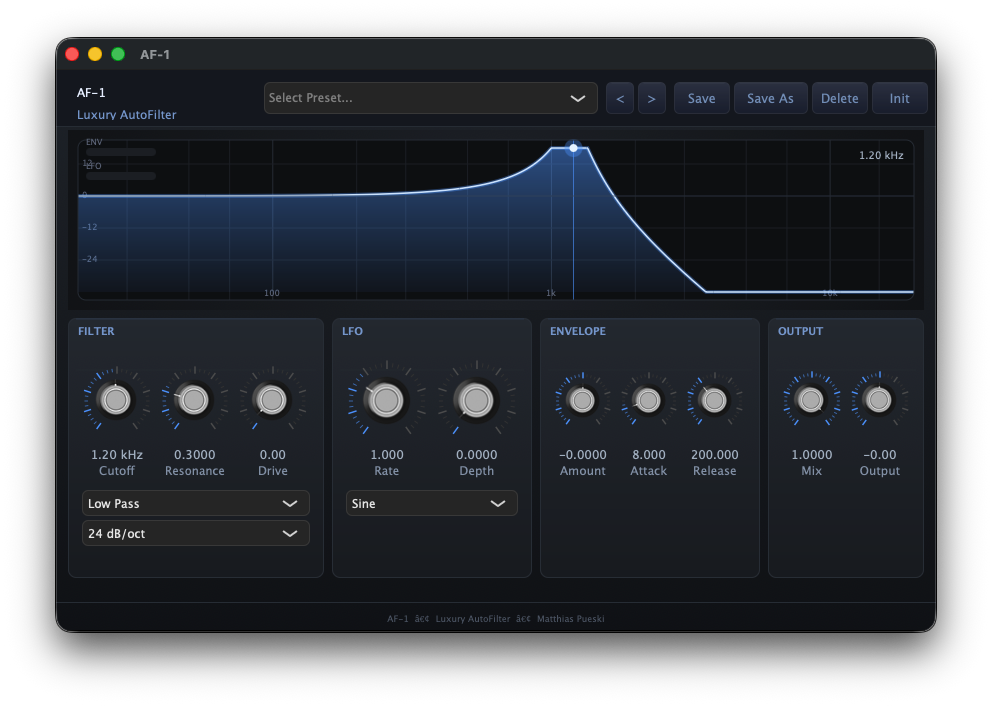Close the AF-1 window with red button

click(x=72, y=54)
